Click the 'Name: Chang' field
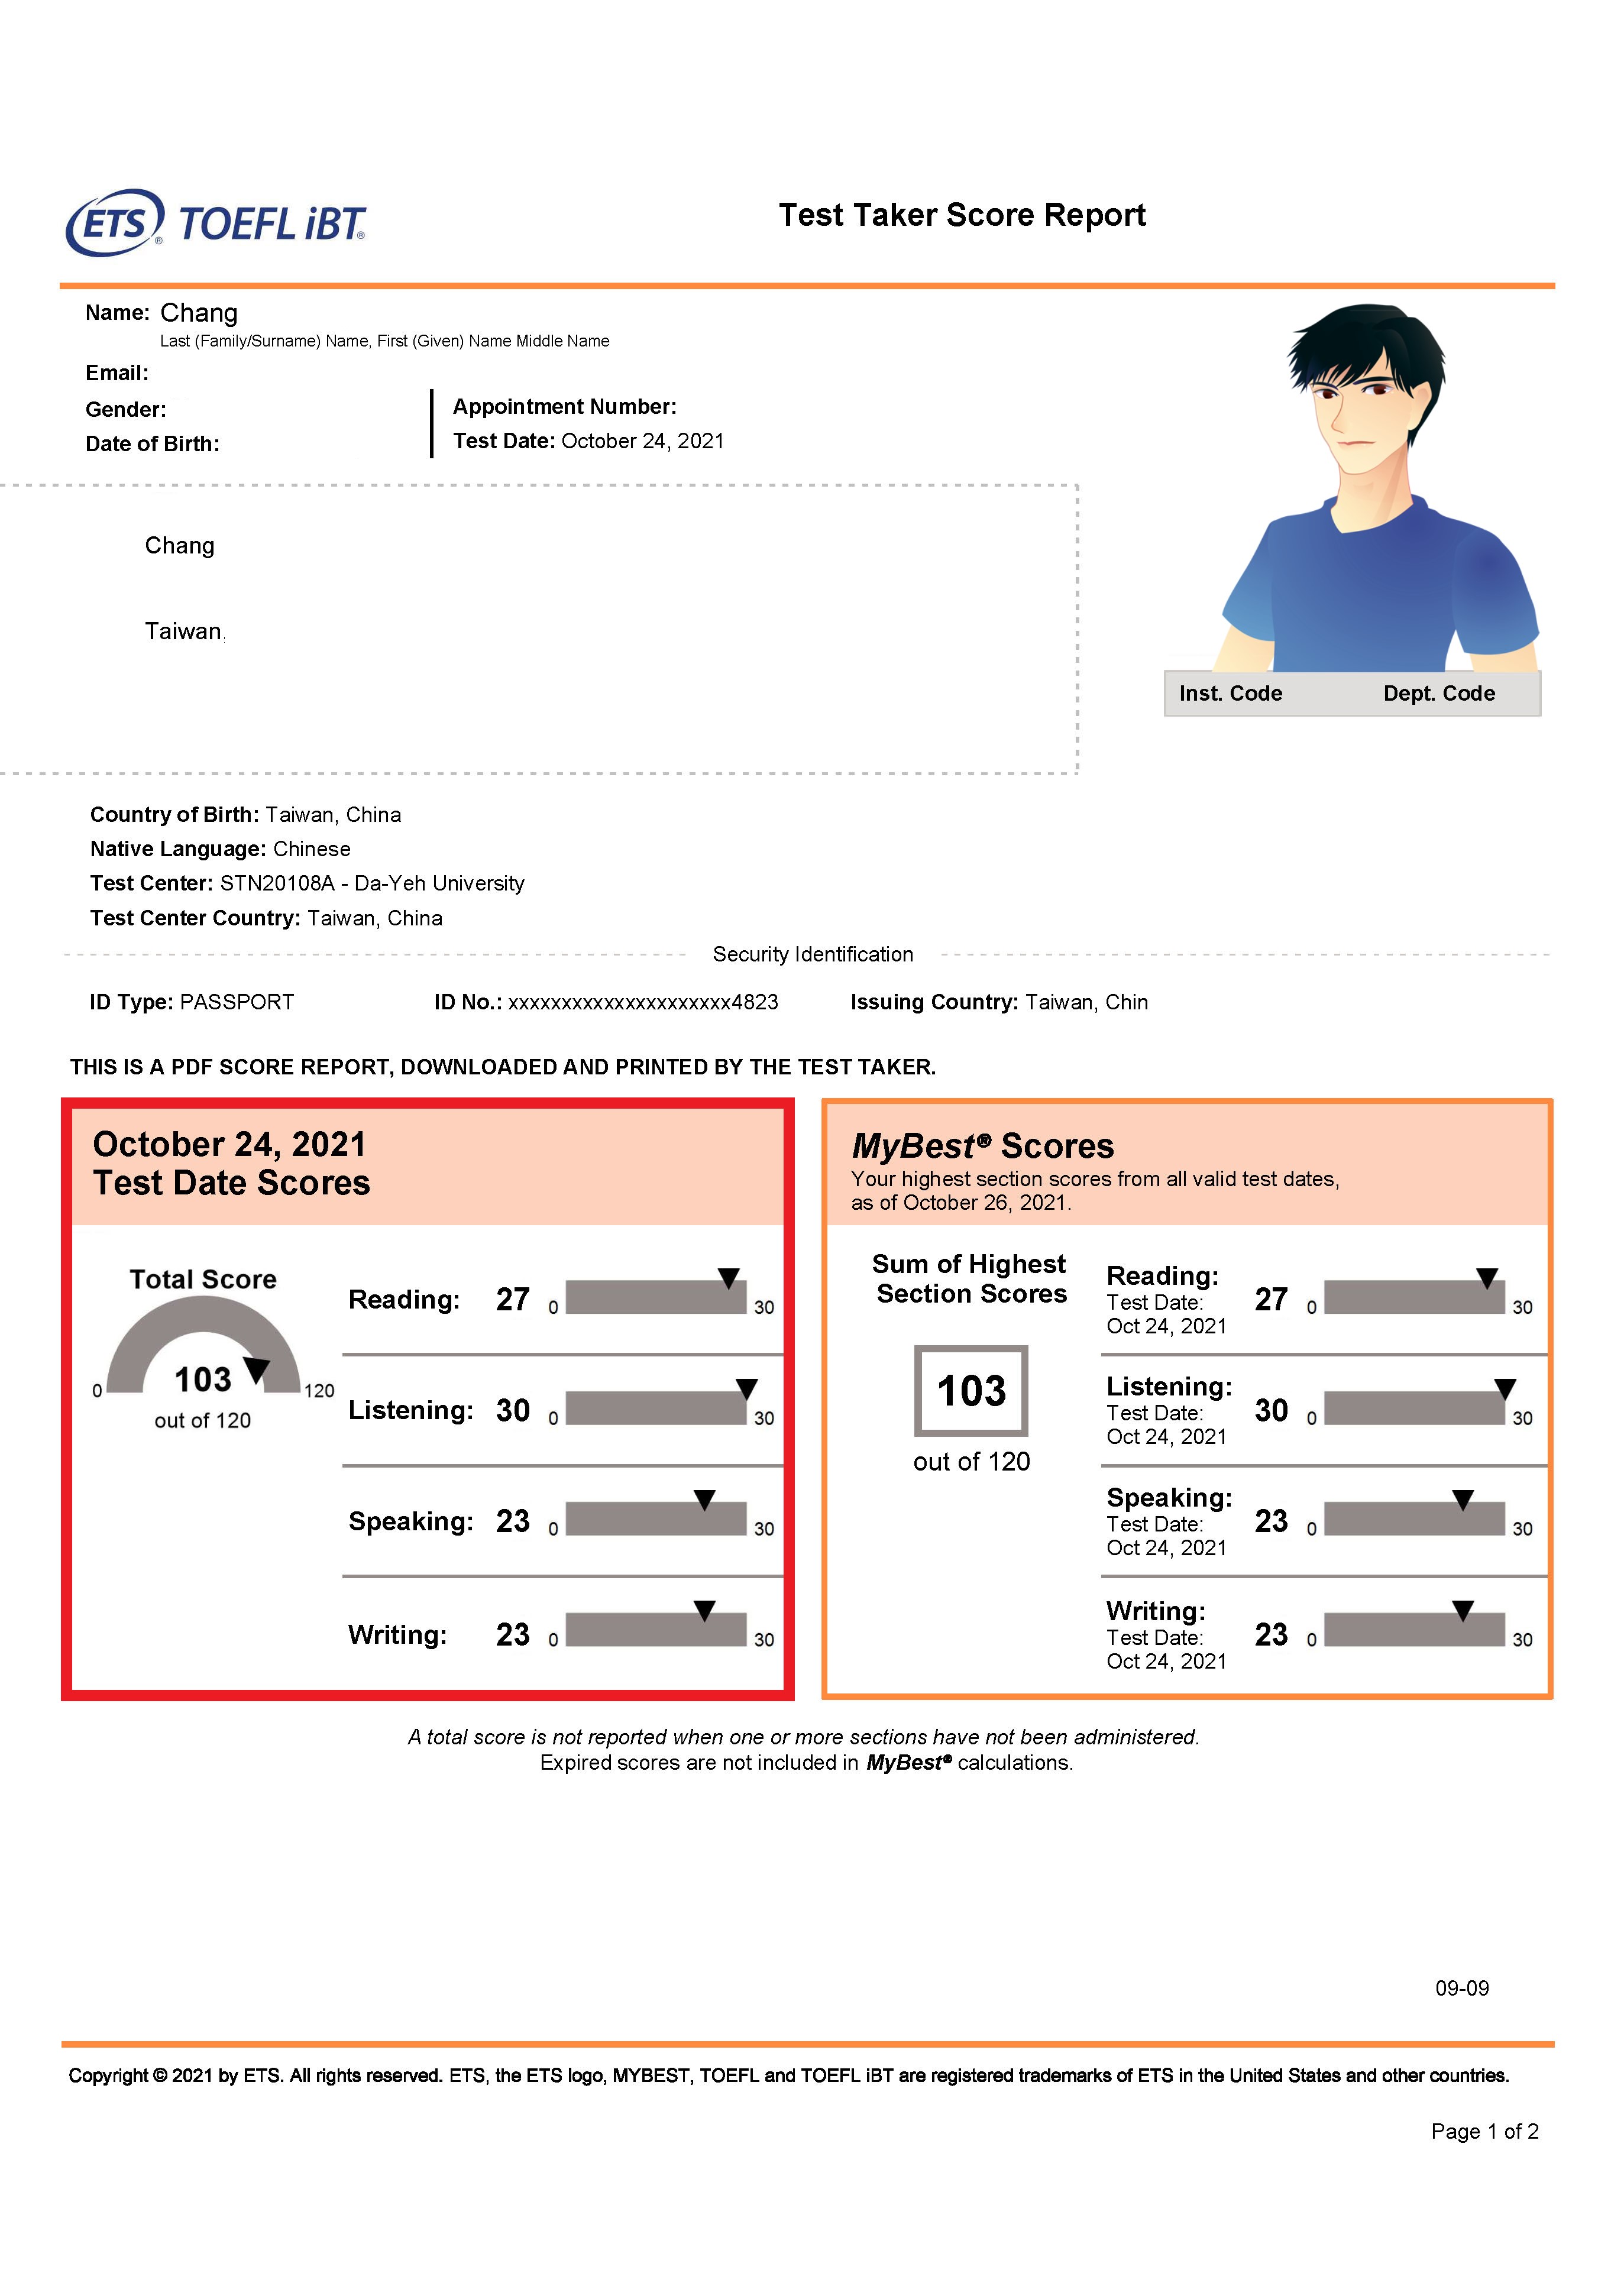Image resolution: width=1624 pixels, height=2296 pixels. tap(162, 313)
